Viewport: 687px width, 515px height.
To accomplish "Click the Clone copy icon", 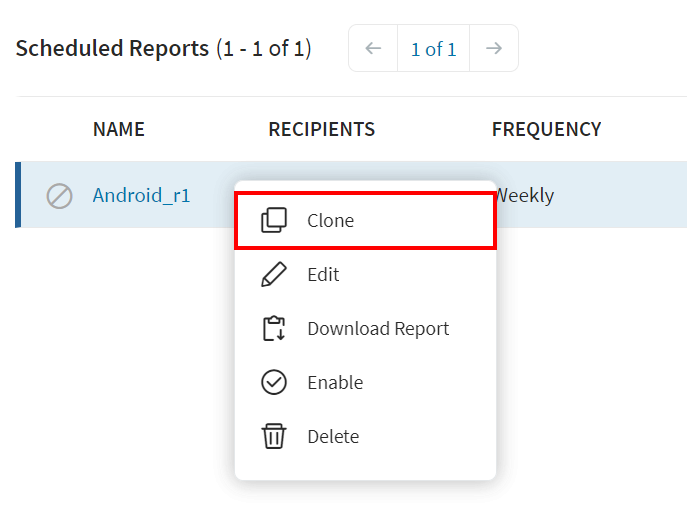I will (x=273, y=221).
